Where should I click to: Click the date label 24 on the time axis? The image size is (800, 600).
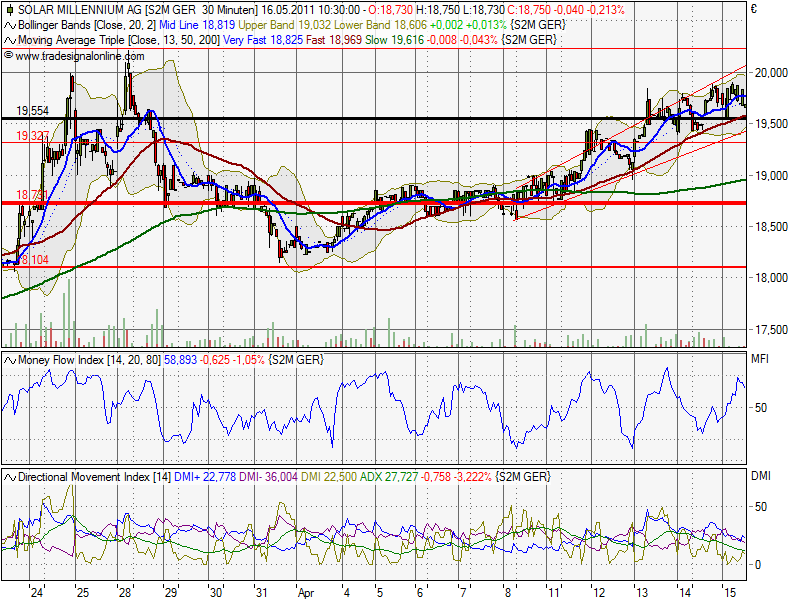click(x=36, y=592)
